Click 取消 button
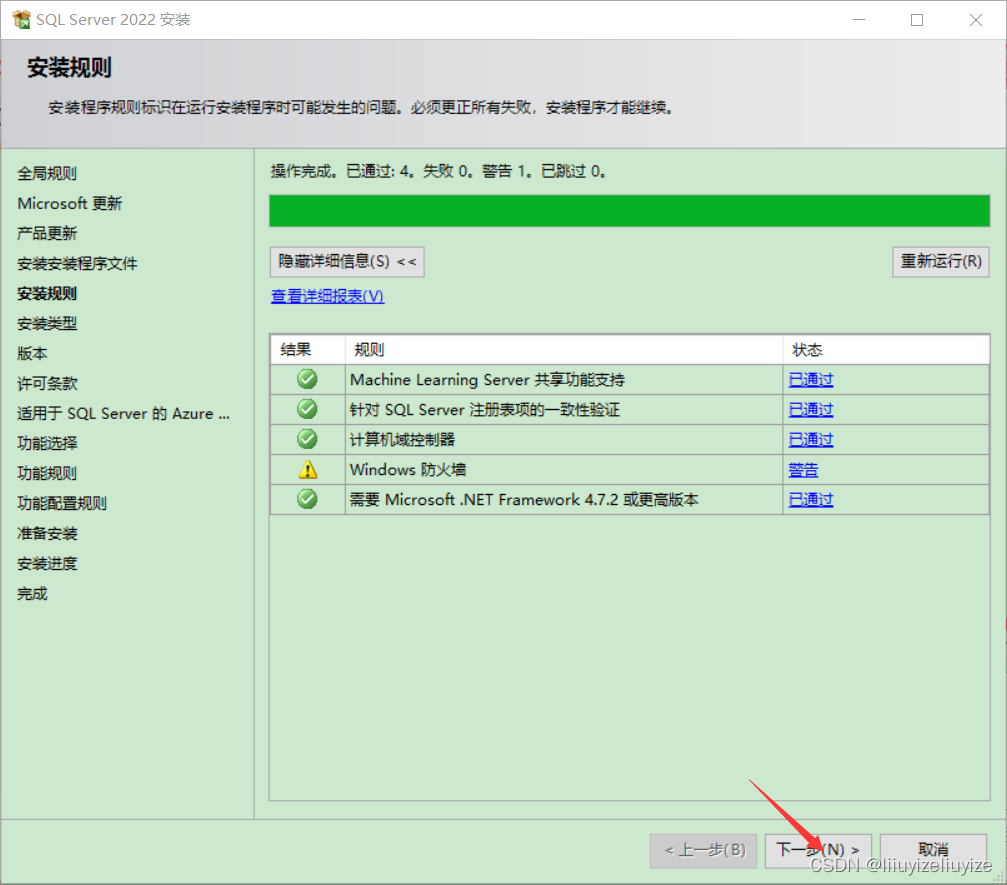 933,850
